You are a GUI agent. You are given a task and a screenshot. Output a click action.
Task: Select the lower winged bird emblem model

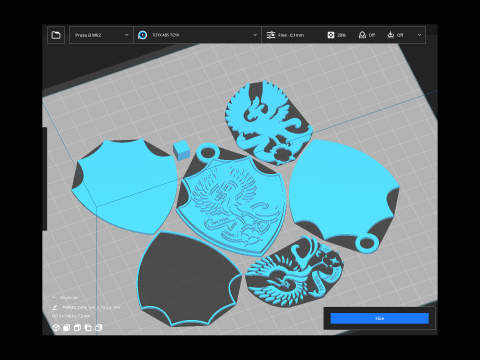295,273
